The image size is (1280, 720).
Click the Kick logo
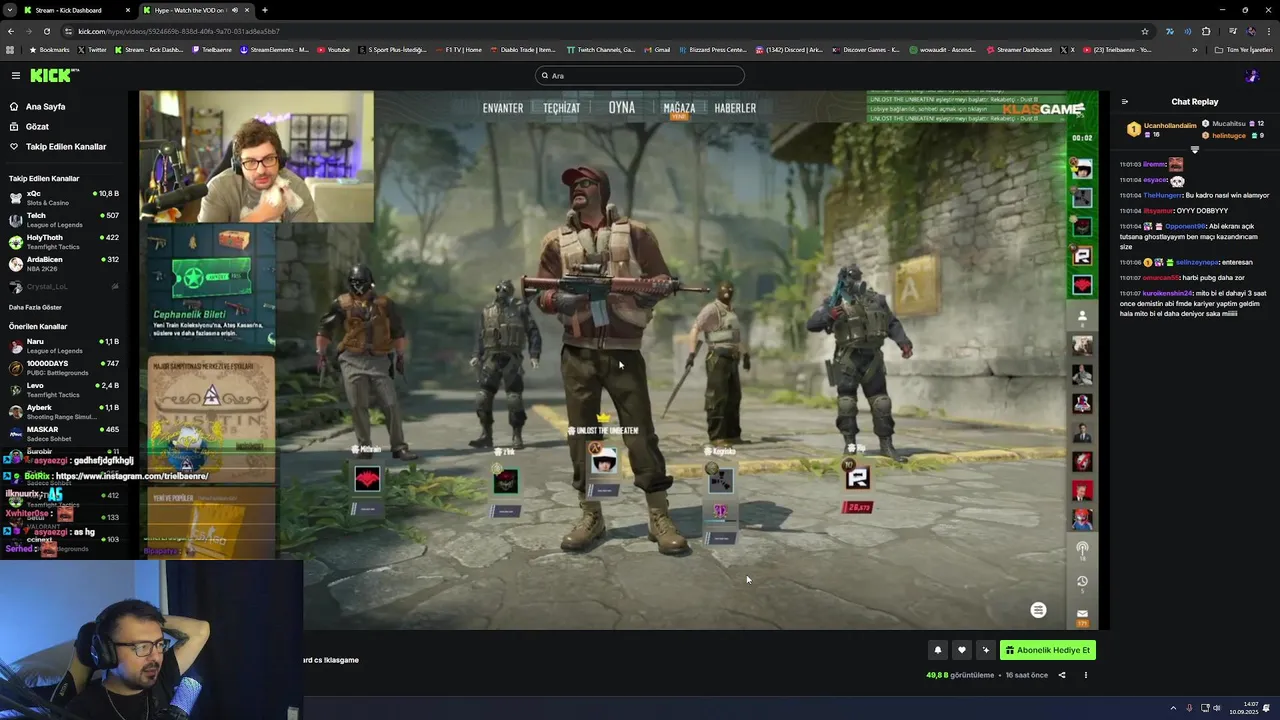click(x=54, y=75)
